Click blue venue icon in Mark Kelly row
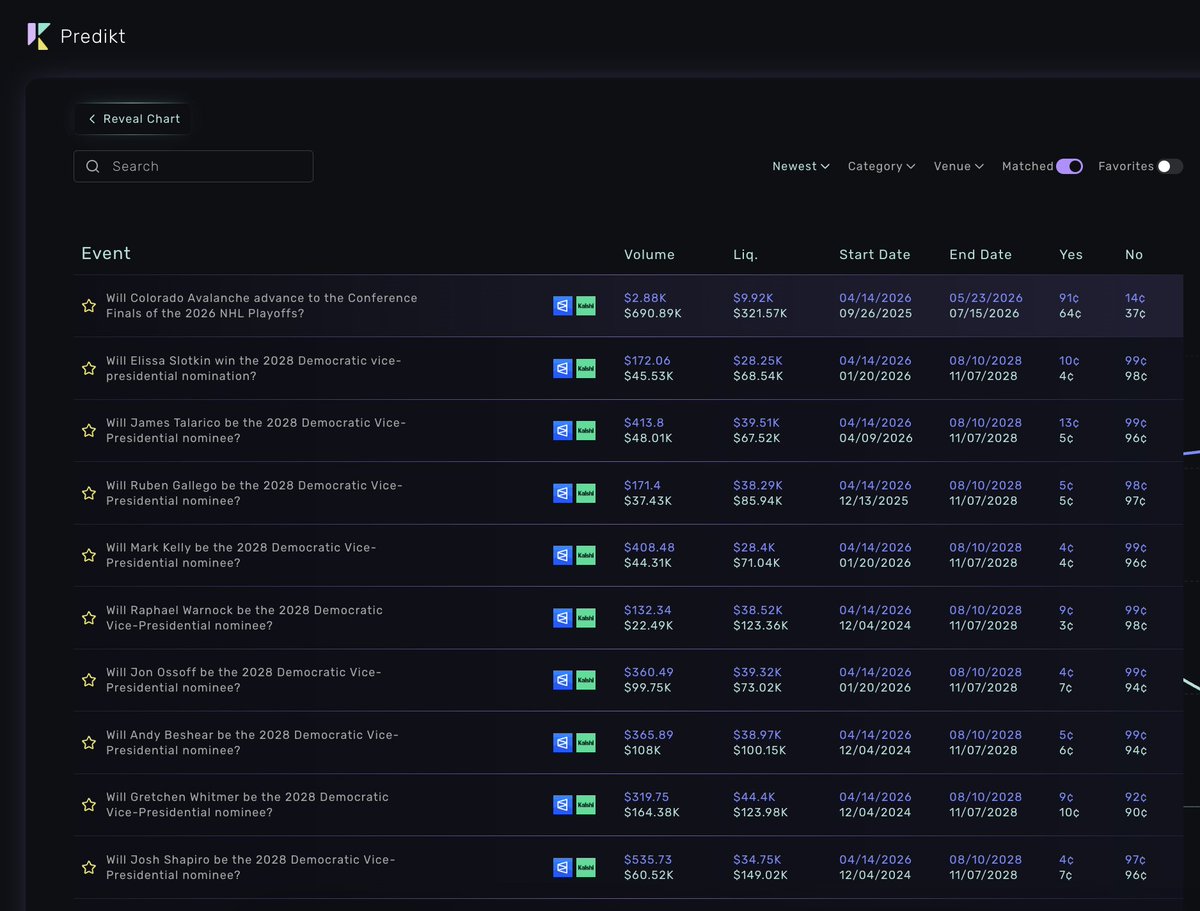This screenshot has width=1200, height=911. point(563,555)
